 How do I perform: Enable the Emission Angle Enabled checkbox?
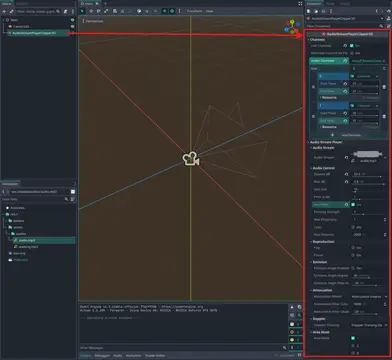(x=353, y=268)
